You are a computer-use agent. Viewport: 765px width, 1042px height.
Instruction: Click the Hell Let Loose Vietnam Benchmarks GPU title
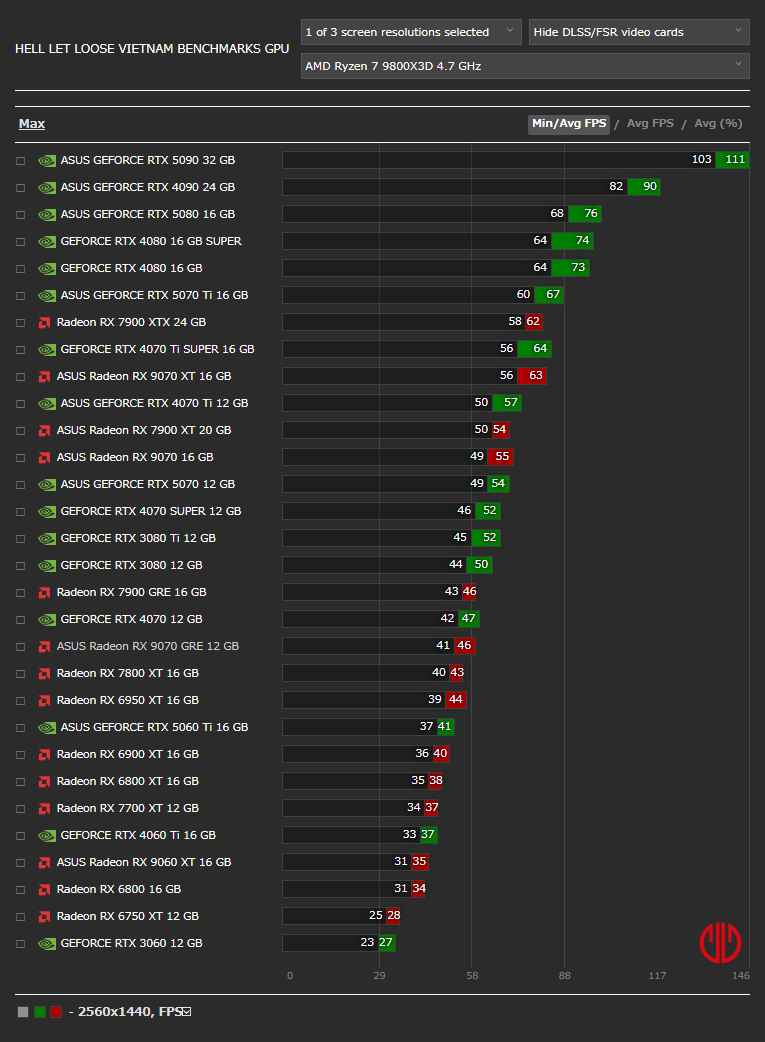tap(152, 49)
